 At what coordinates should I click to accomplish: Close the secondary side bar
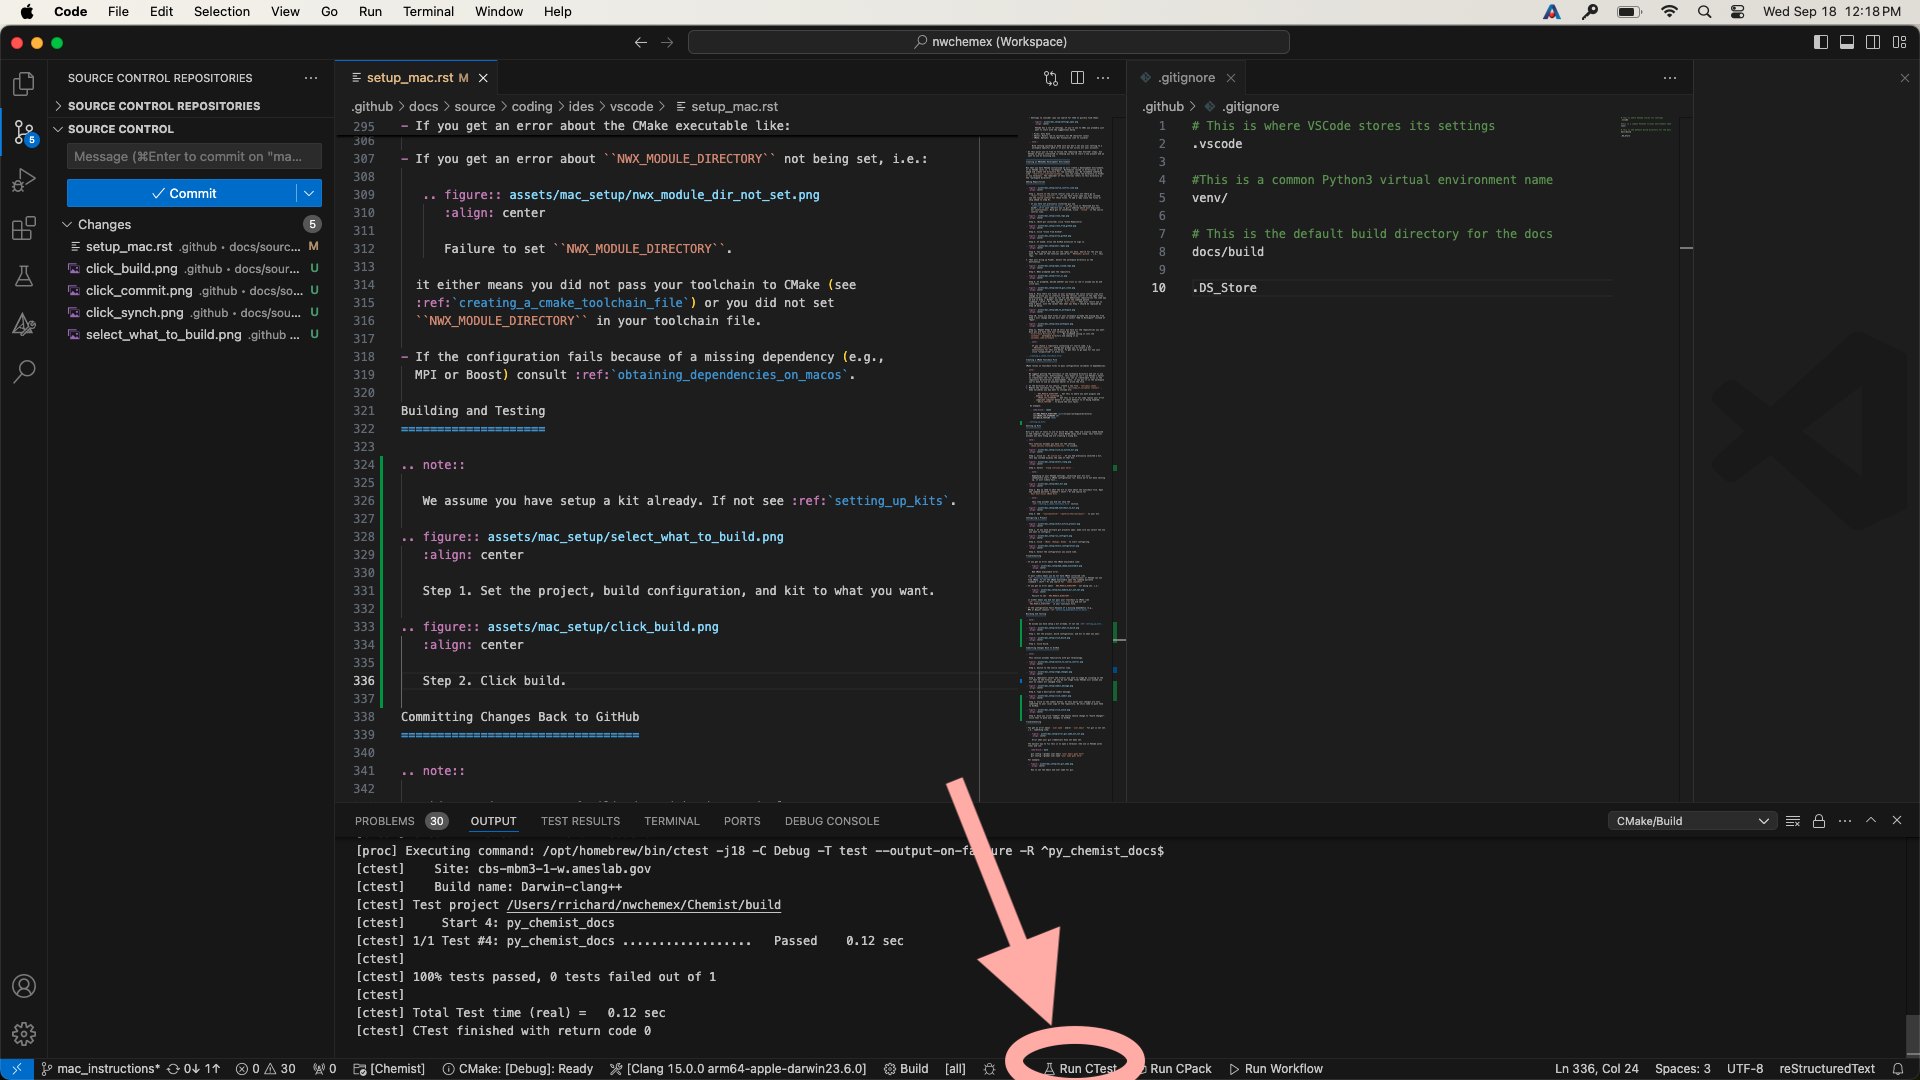pyautogui.click(x=1905, y=78)
